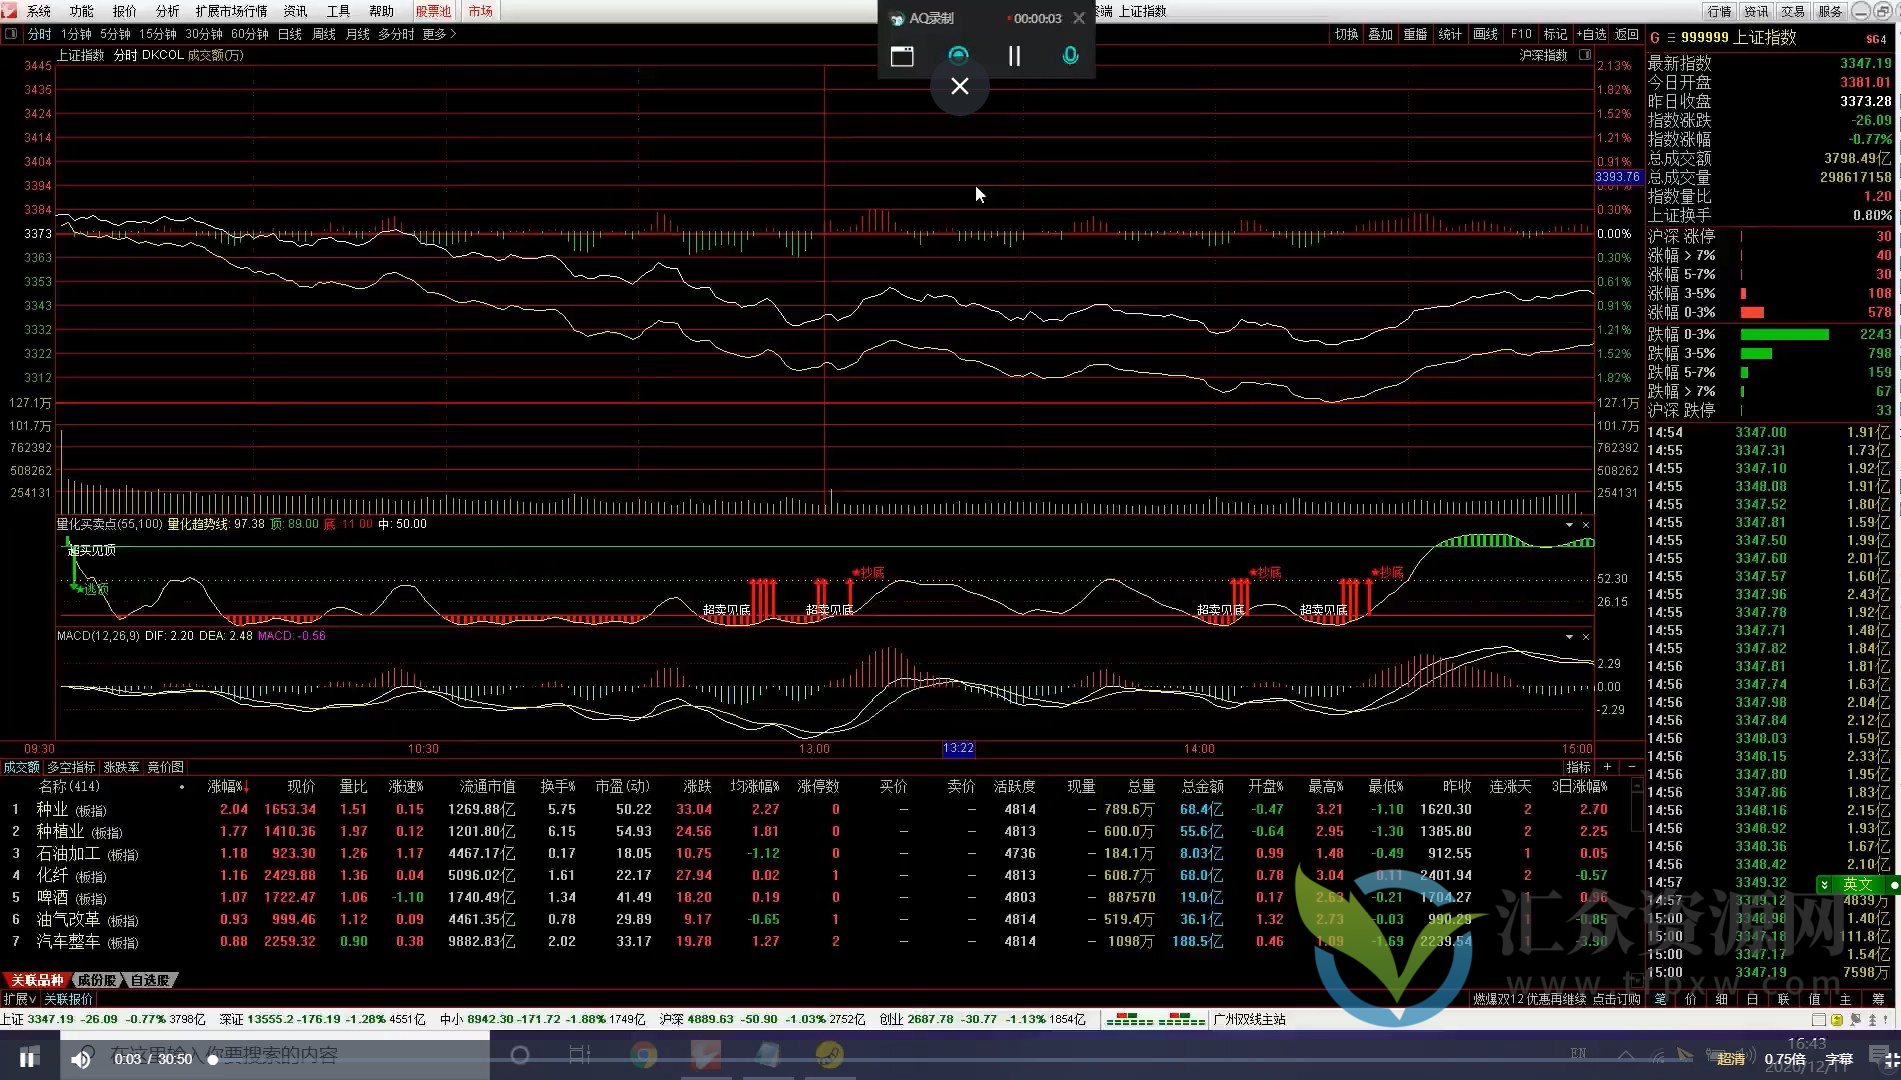Click the video progress slider handle
This screenshot has width=1901, height=1080.
tap(213, 1060)
